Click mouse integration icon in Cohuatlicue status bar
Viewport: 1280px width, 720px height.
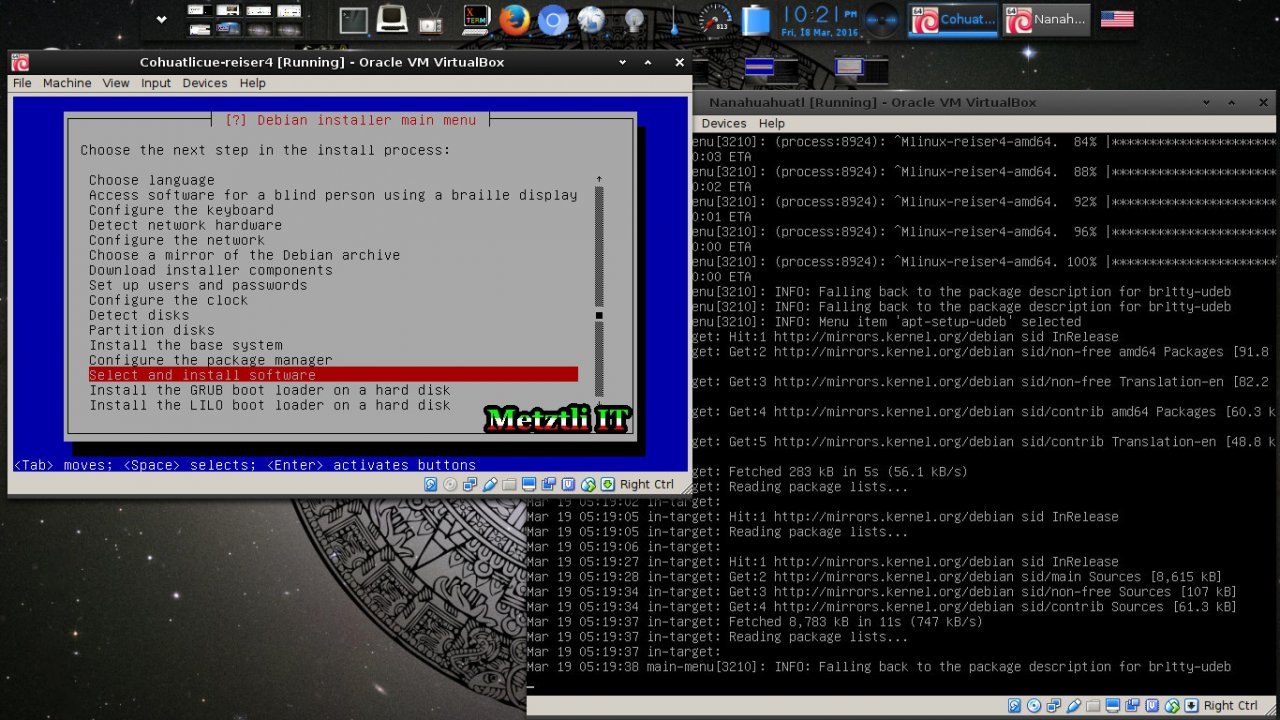[x=588, y=484]
